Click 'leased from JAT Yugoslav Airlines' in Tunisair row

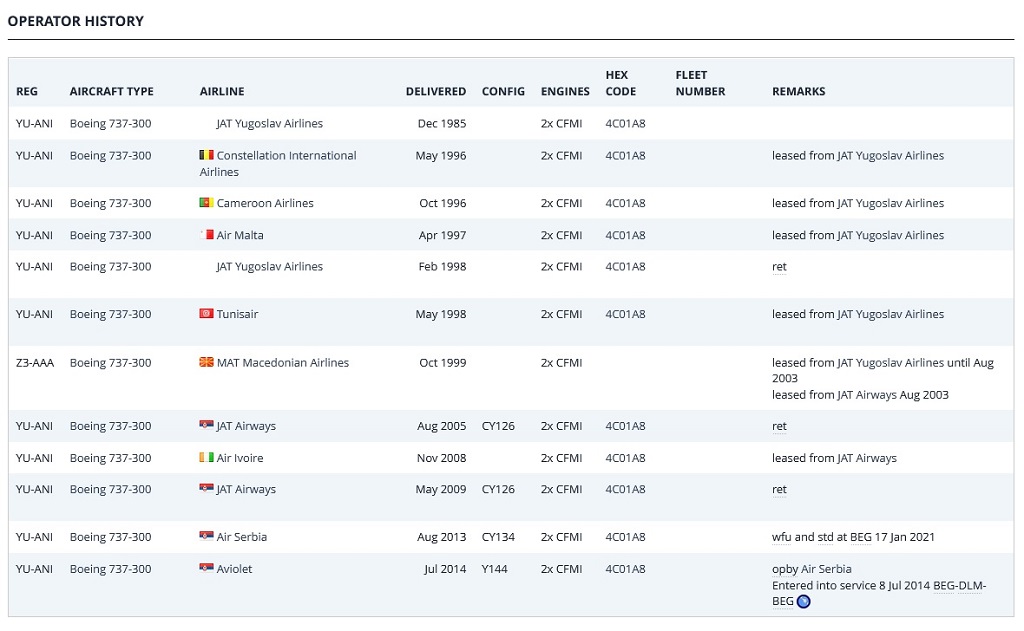[x=857, y=314]
